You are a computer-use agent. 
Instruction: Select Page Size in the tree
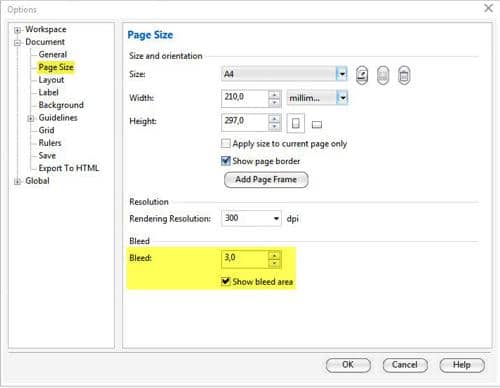pos(56,67)
